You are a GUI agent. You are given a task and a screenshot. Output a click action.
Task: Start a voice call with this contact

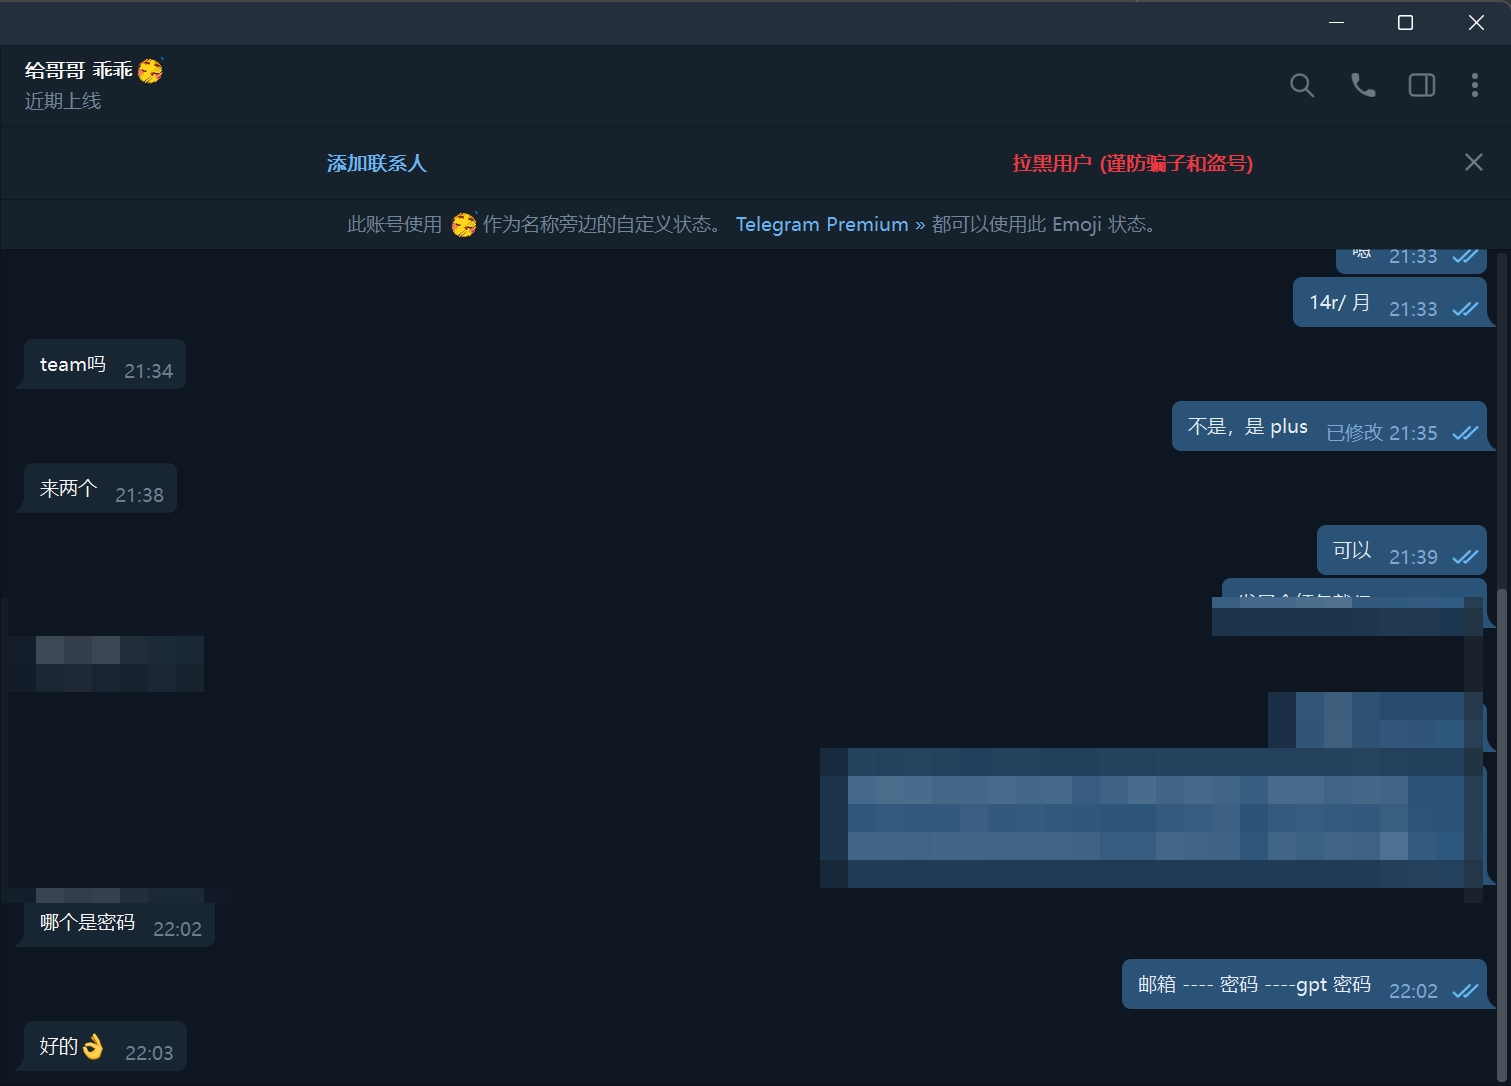pyautogui.click(x=1362, y=86)
